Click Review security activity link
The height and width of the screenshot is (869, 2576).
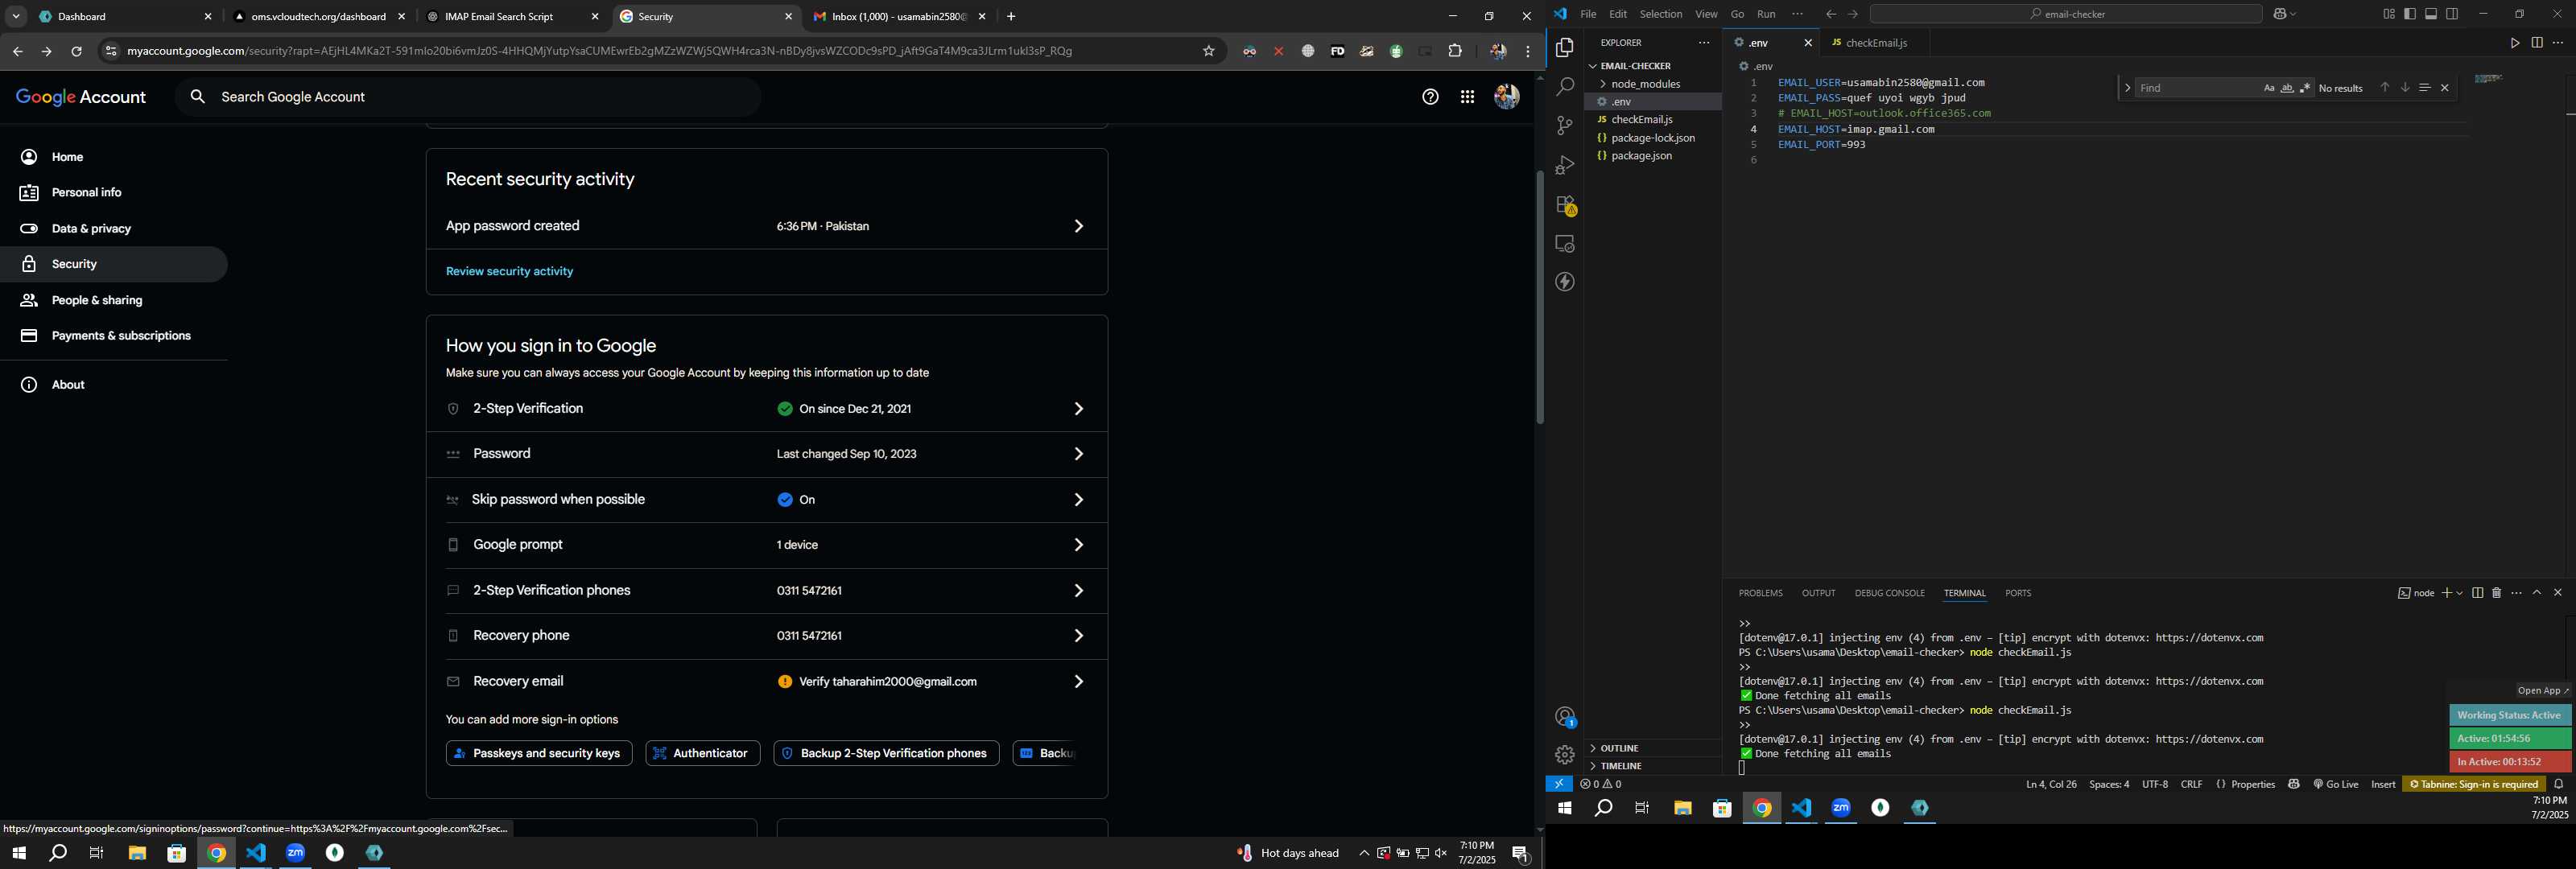click(509, 272)
